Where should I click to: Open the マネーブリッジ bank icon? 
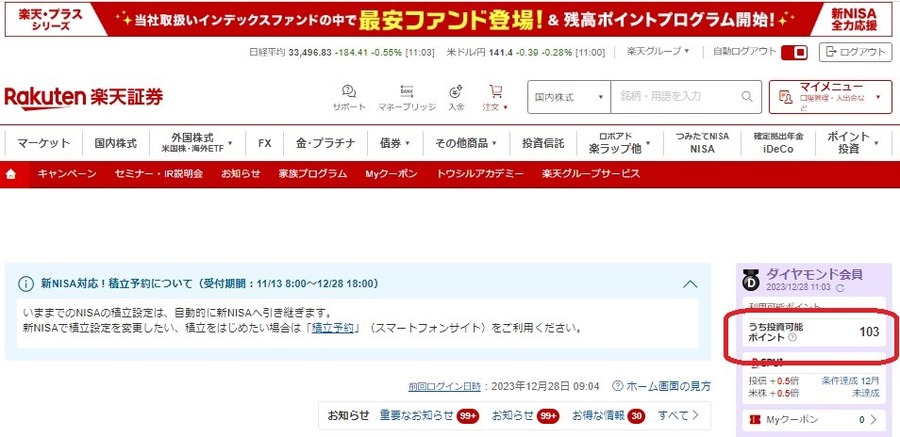(x=406, y=91)
